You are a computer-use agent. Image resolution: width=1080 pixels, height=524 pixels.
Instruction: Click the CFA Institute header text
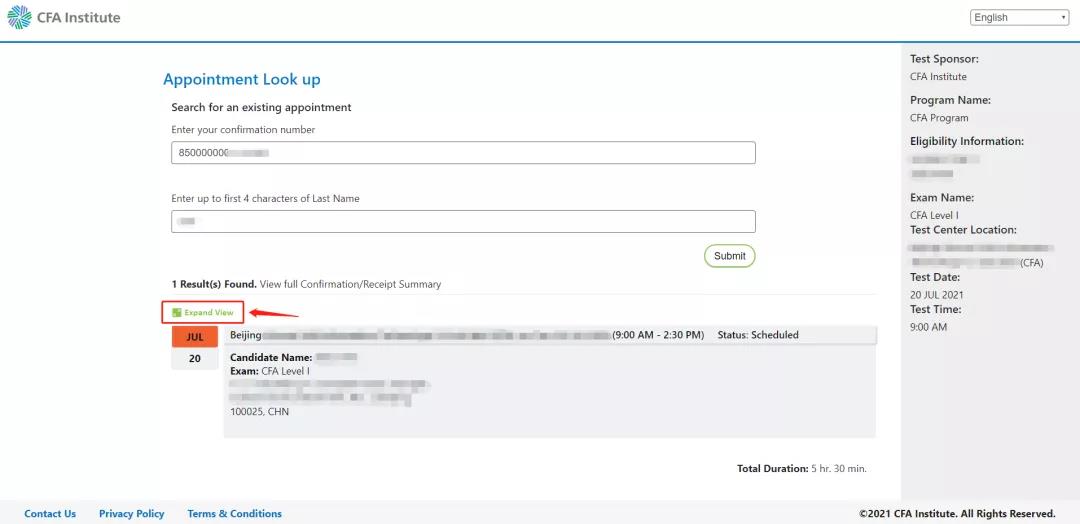79,17
